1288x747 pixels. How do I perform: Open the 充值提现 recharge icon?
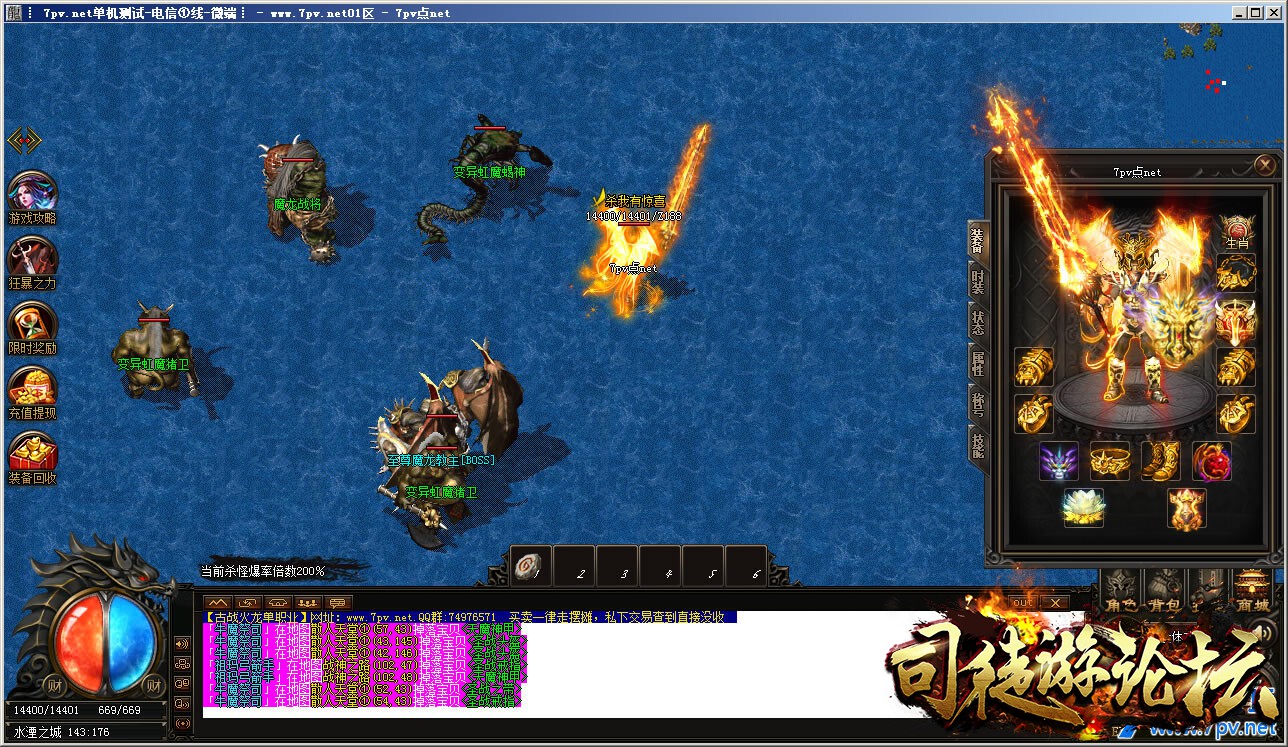coord(32,391)
